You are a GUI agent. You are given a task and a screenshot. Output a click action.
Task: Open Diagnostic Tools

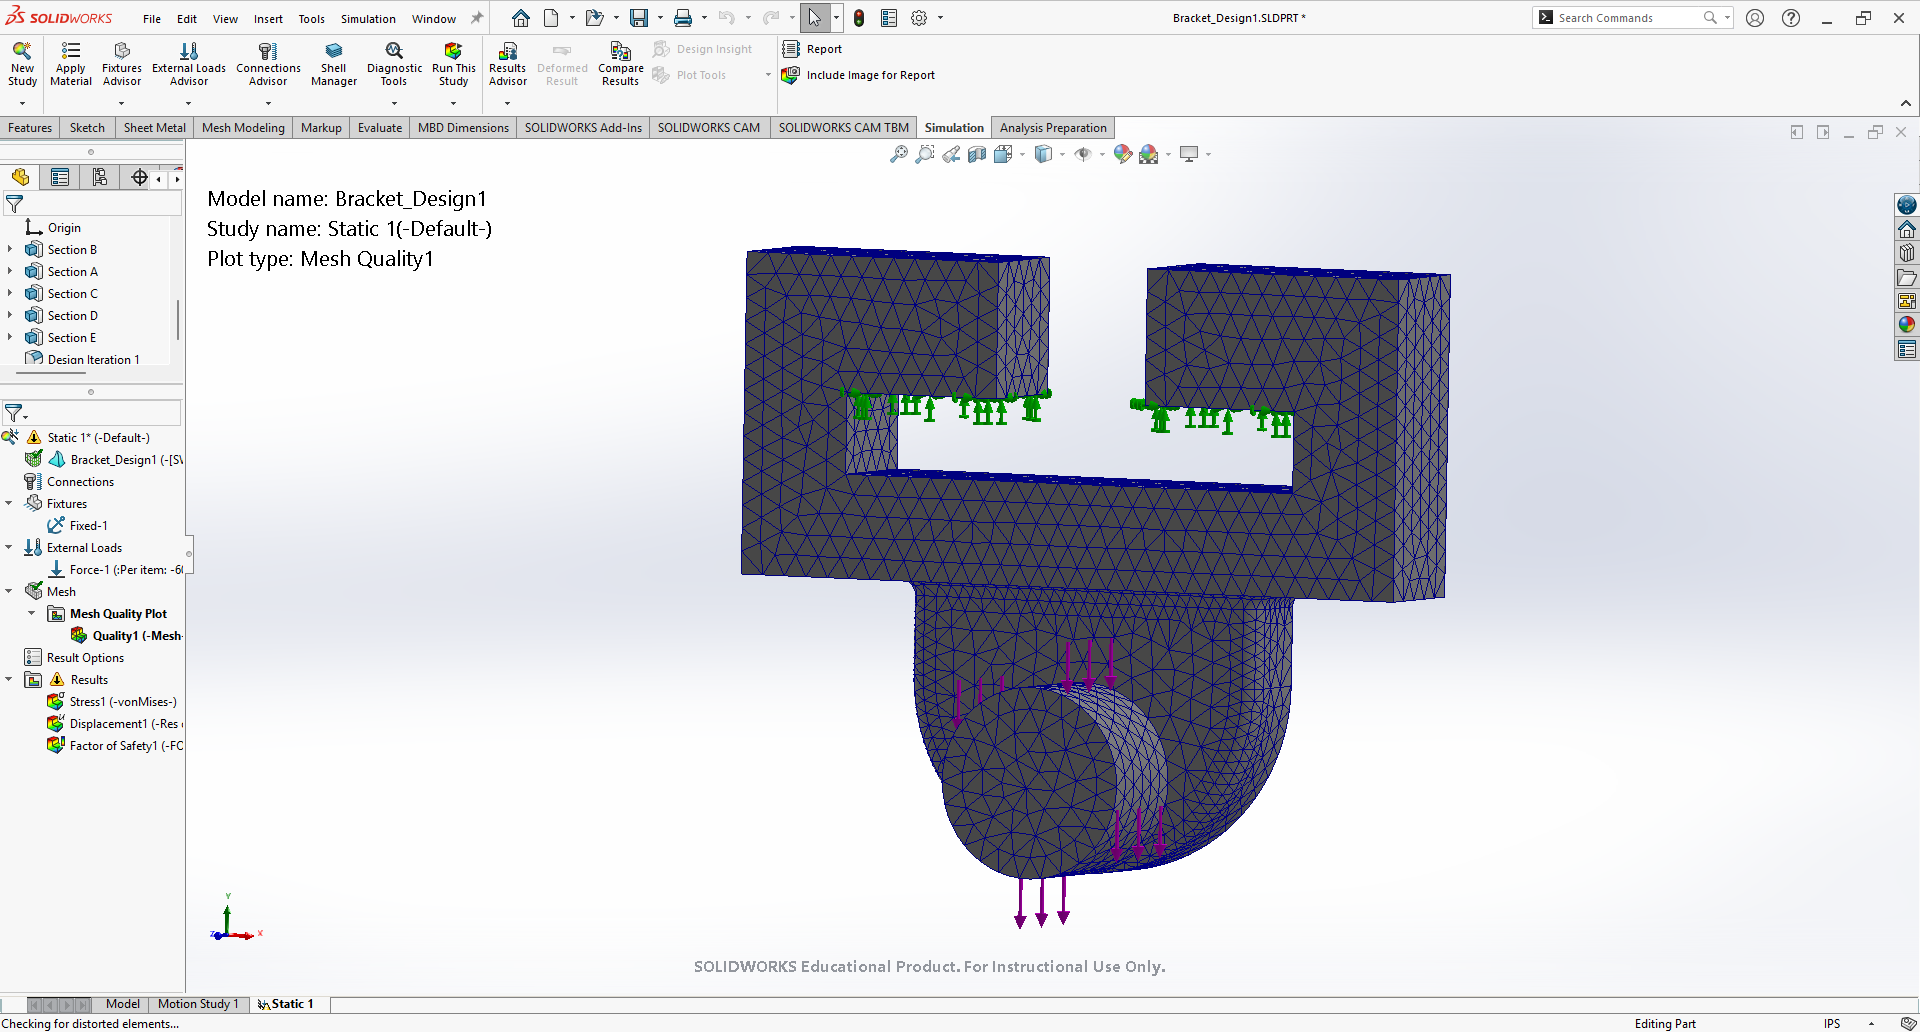pos(394,64)
